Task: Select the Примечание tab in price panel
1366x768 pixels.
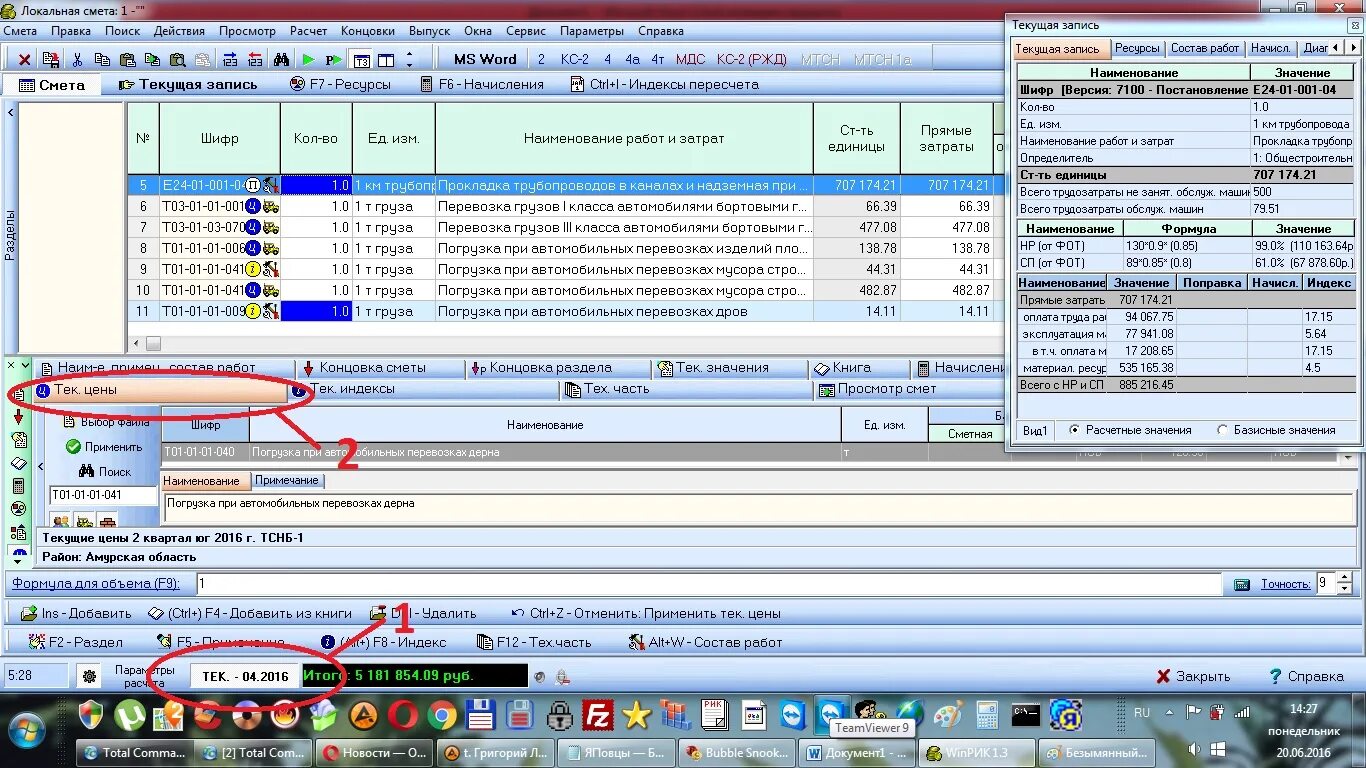Action: pos(286,481)
